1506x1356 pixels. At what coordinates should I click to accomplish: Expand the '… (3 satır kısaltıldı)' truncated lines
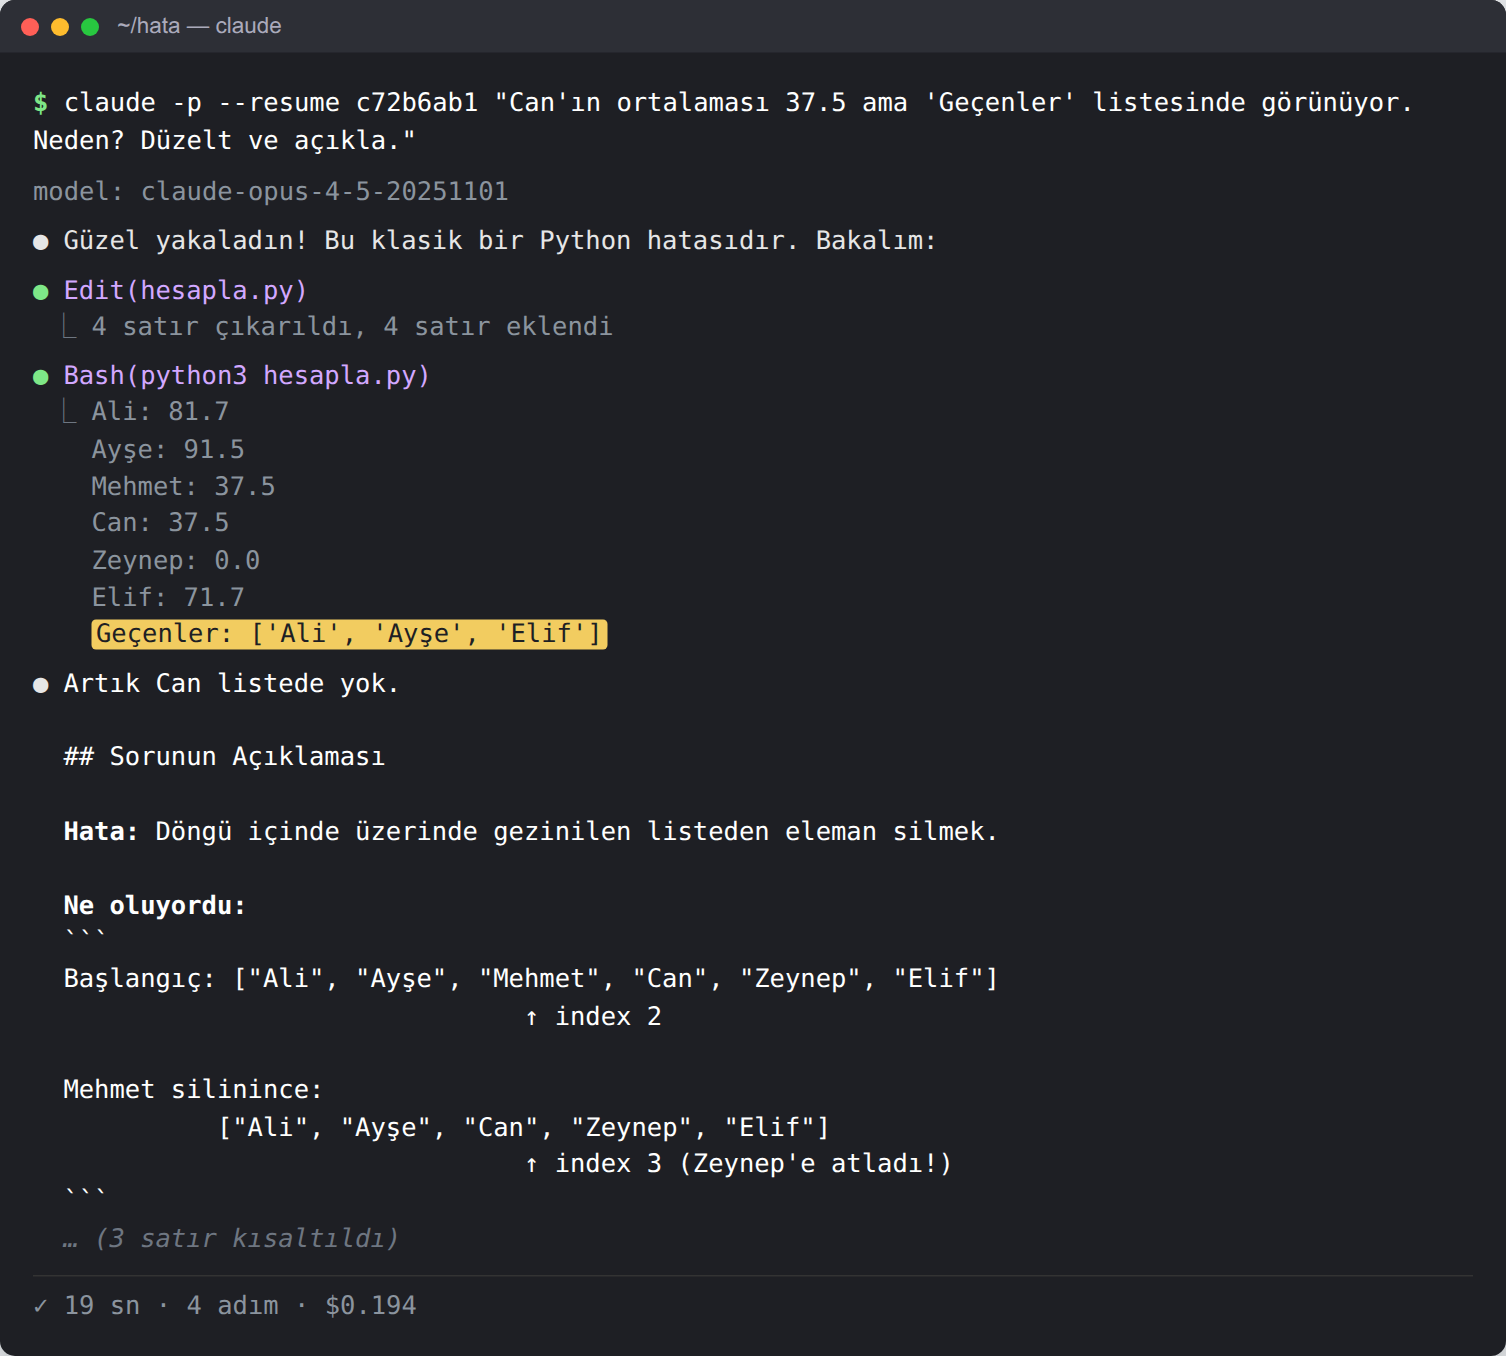click(231, 1238)
